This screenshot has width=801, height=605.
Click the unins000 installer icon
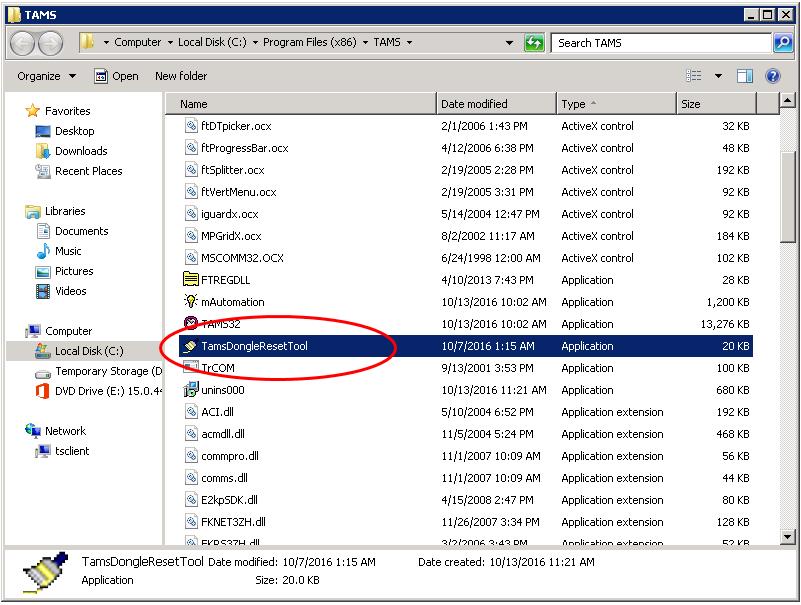pos(190,389)
